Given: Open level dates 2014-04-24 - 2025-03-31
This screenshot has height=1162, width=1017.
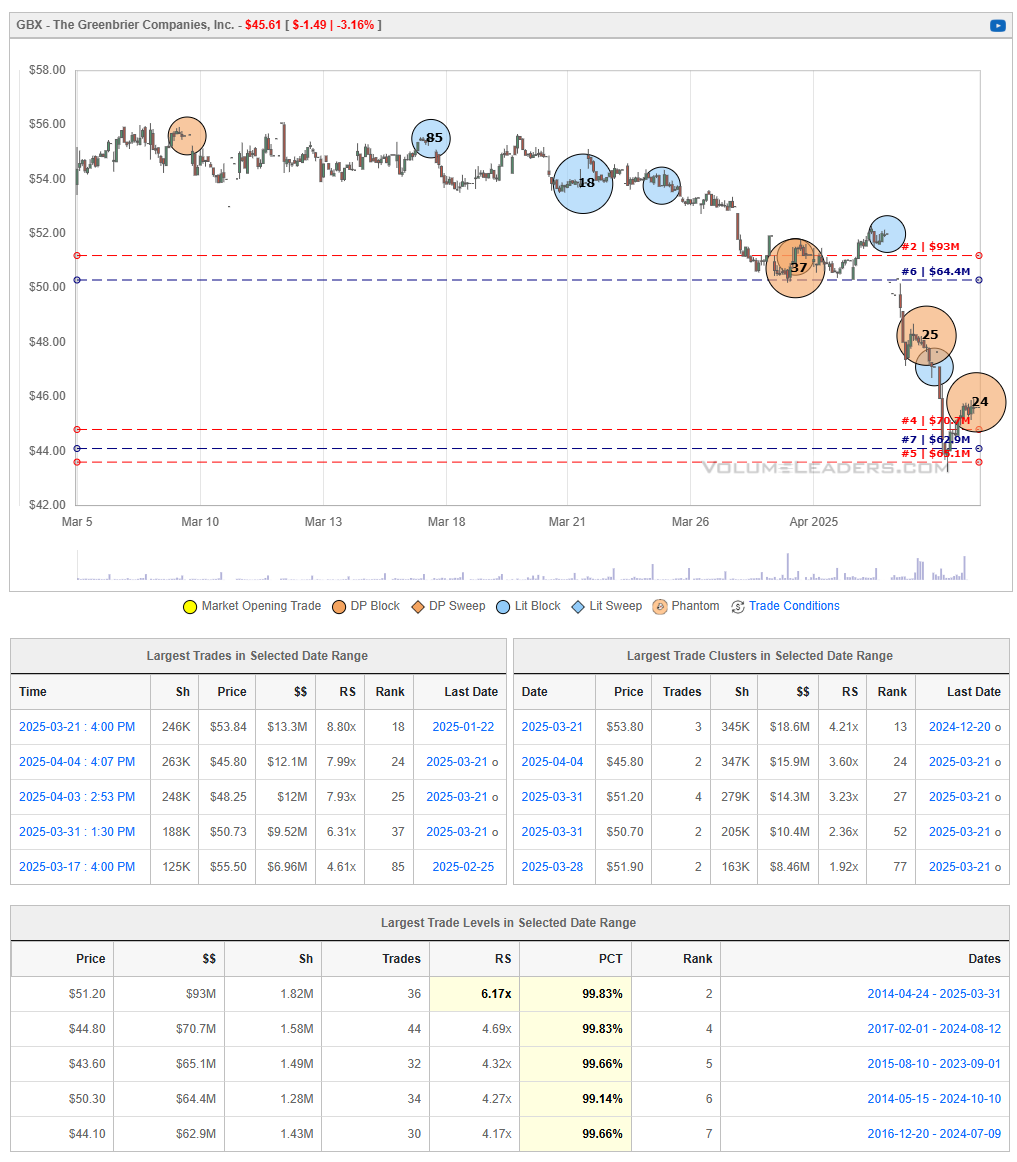Looking at the screenshot, I should click(x=934, y=994).
